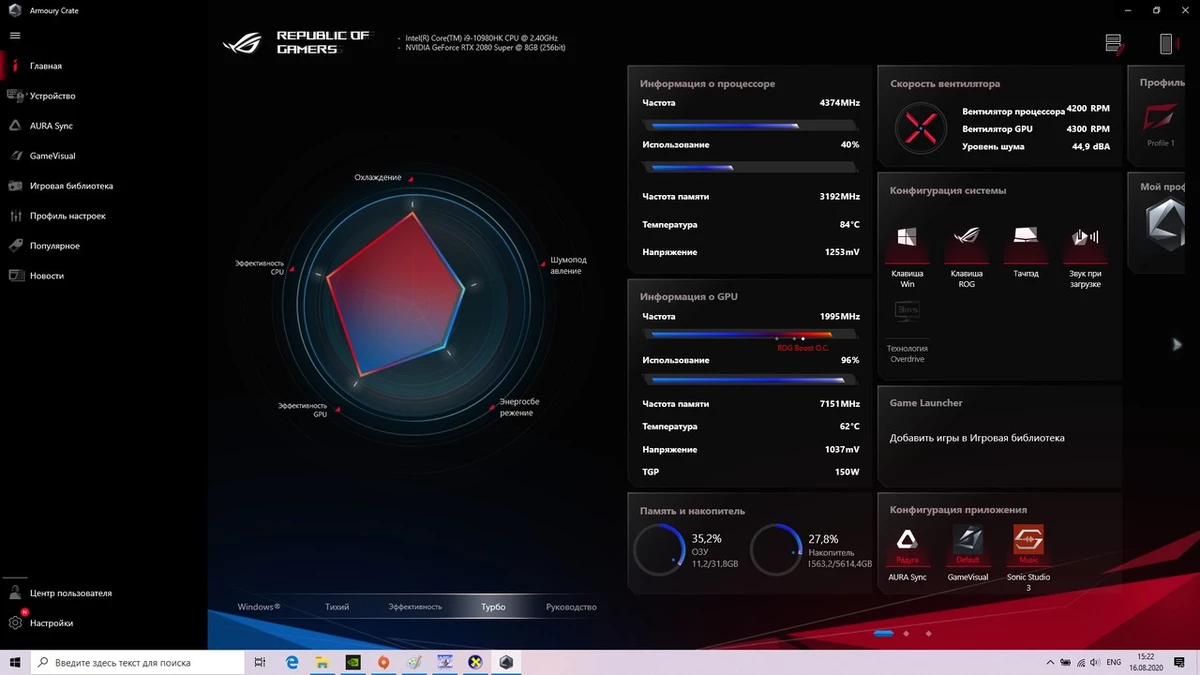Go to third page dot
The width and height of the screenshot is (1200, 675).
coord(928,633)
